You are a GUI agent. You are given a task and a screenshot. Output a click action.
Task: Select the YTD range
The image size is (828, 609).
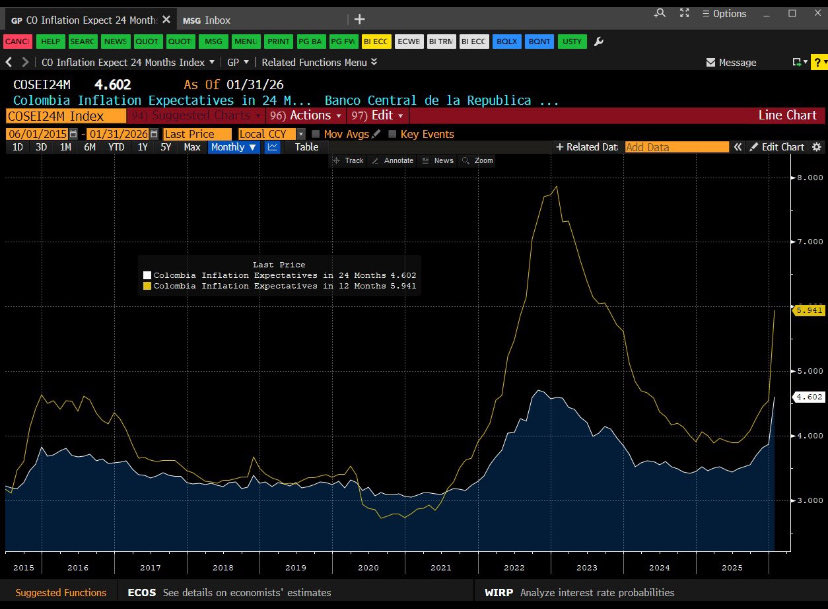(116, 147)
